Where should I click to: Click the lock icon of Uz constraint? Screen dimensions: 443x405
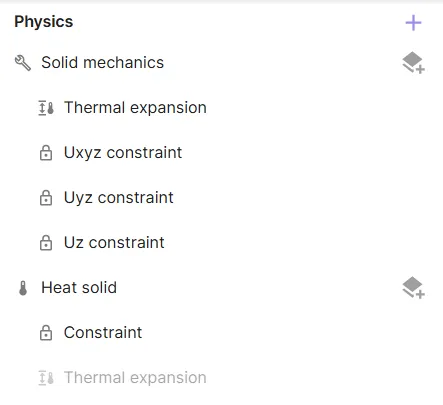tap(46, 243)
